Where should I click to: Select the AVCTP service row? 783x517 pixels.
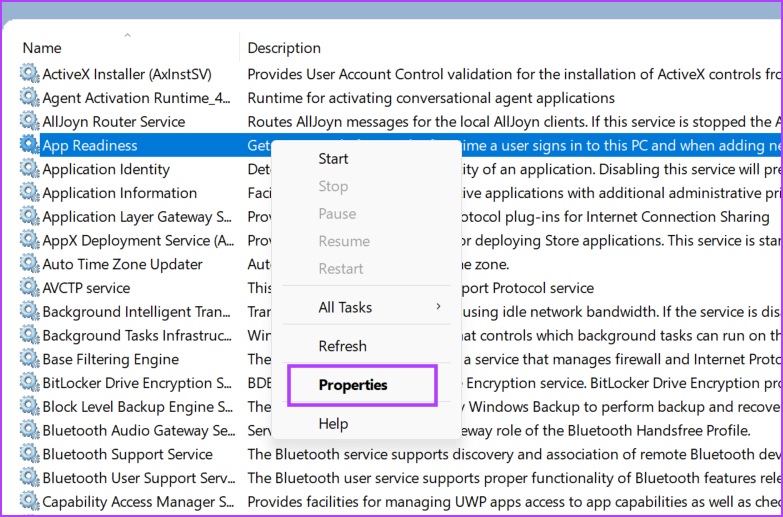tap(86, 288)
